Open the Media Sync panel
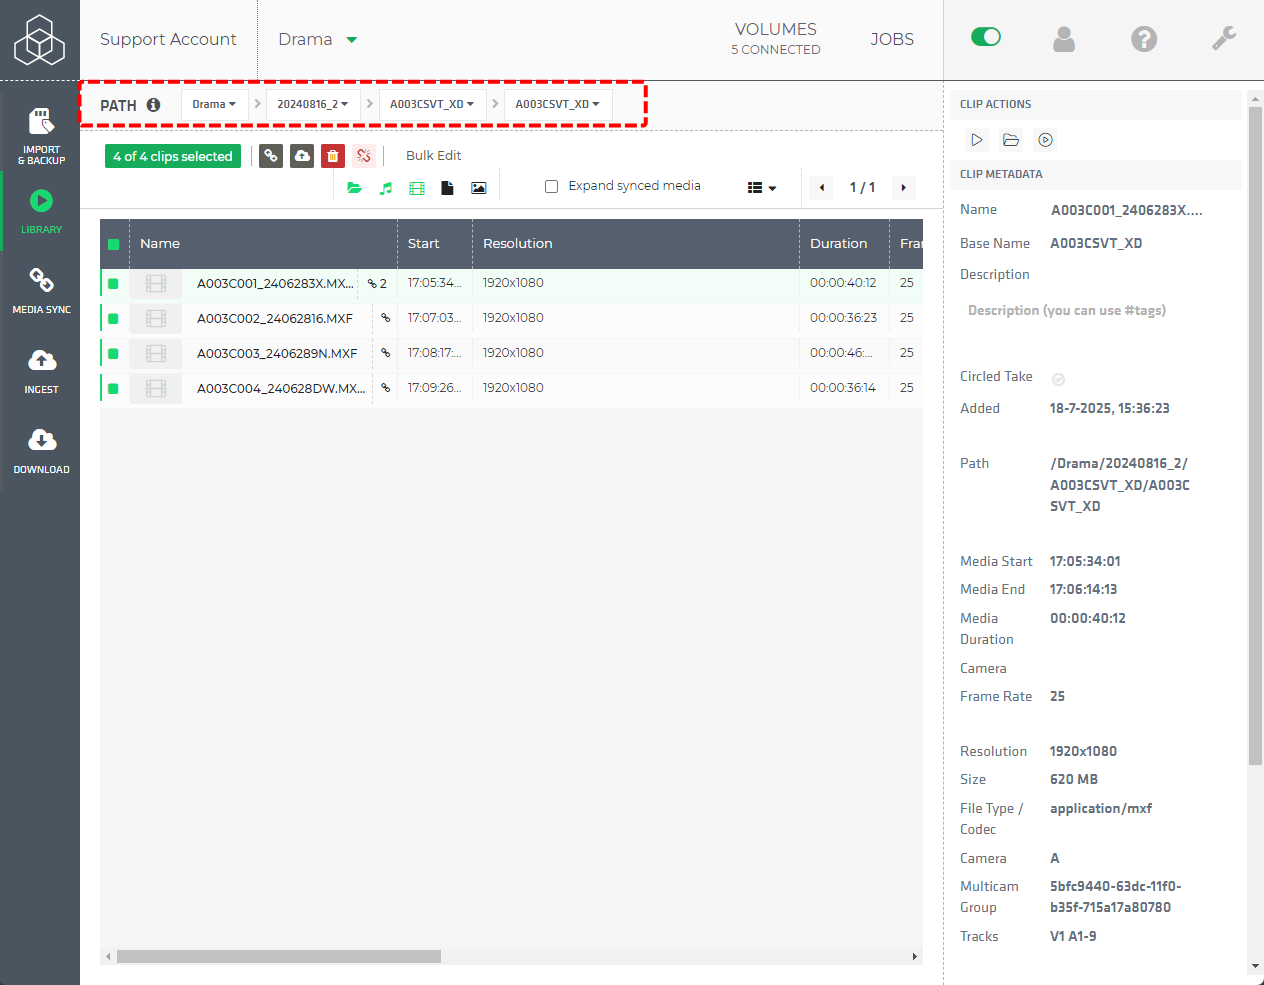 (40, 290)
